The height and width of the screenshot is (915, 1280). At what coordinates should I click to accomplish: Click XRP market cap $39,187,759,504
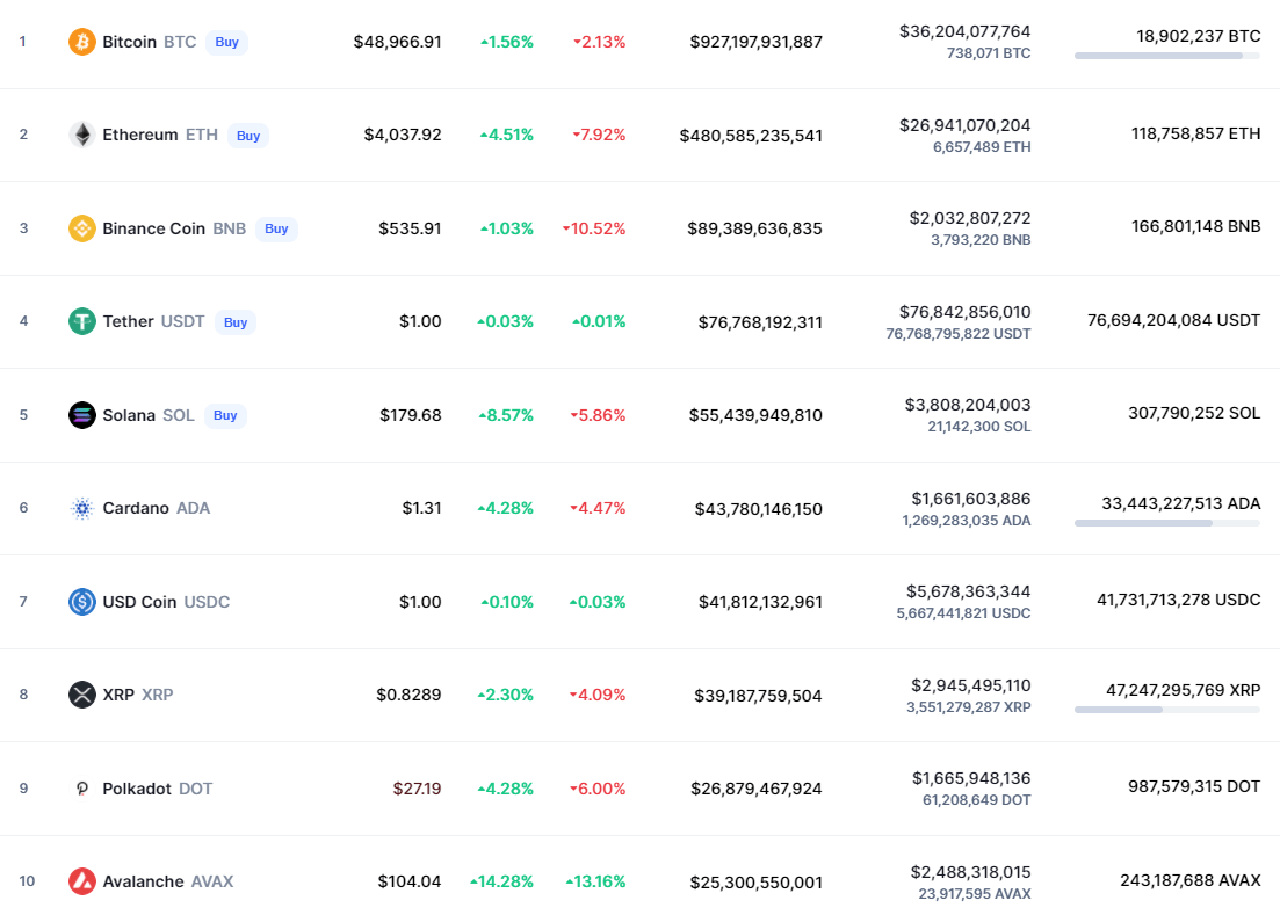tap(758, 695)
